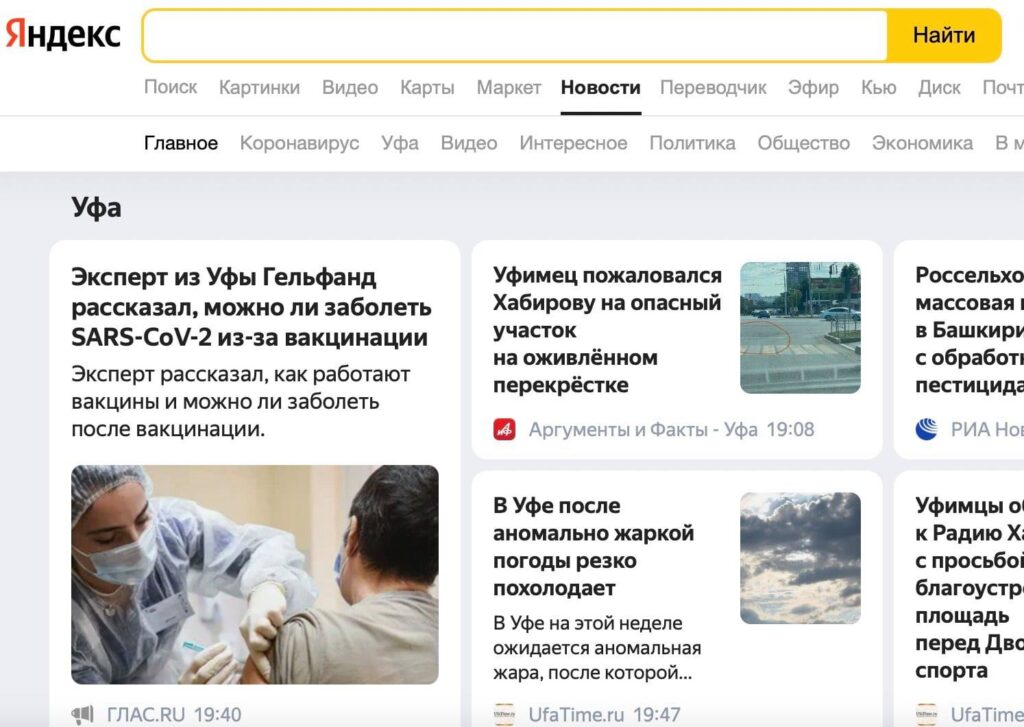The width and height of the screenshot is (1024, 727).
Task: Switch to the Картинки service tab
Action: point(259,88)
